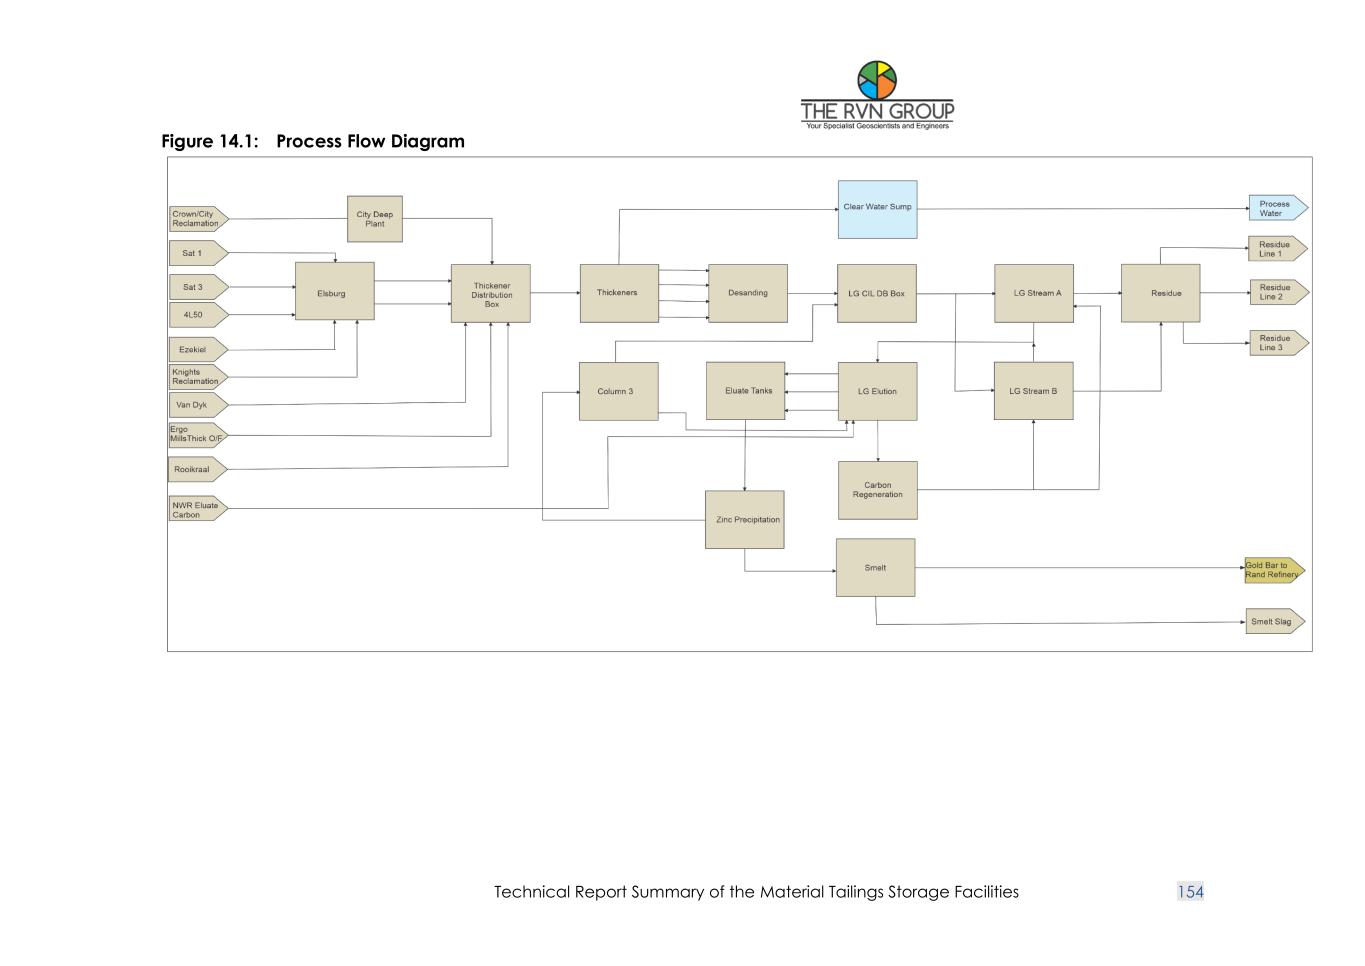Screen dimensions: 1365x966
Task: Click the LG CIL DB Box node
Action: pyautogui.click(x=876, y=293)
